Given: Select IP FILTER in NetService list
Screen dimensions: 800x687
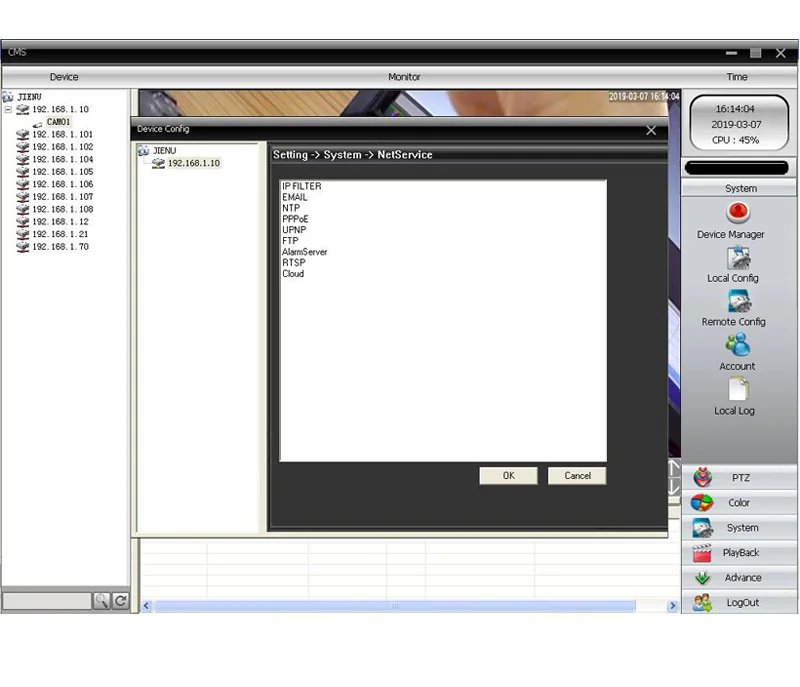Looking at the screenshot, I should point(302,186).
